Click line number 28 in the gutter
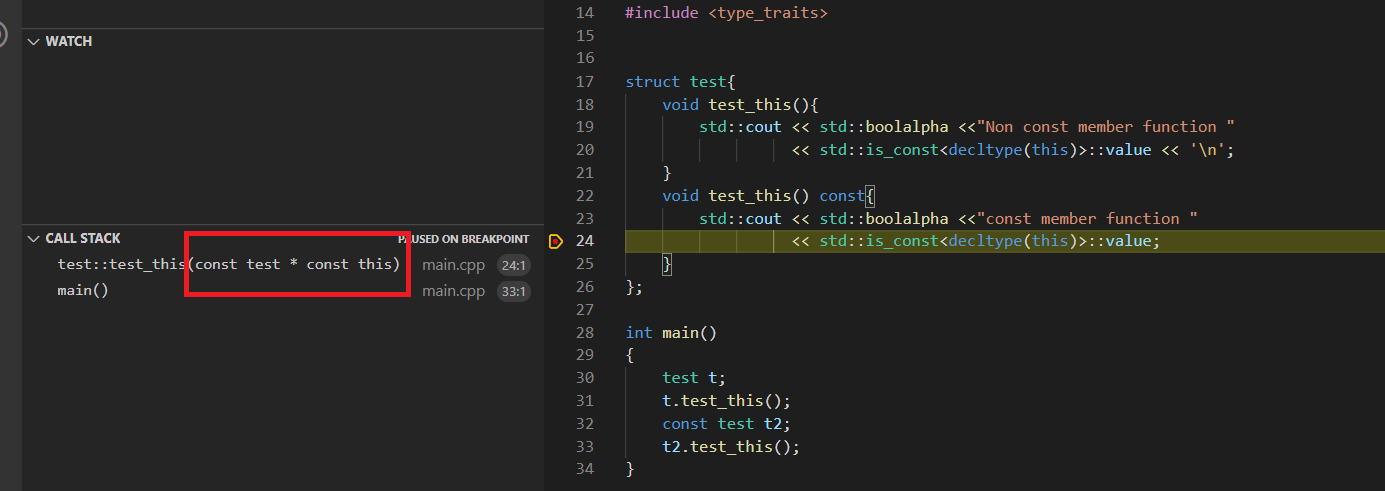1385x491 pixels. pos(585,333)
